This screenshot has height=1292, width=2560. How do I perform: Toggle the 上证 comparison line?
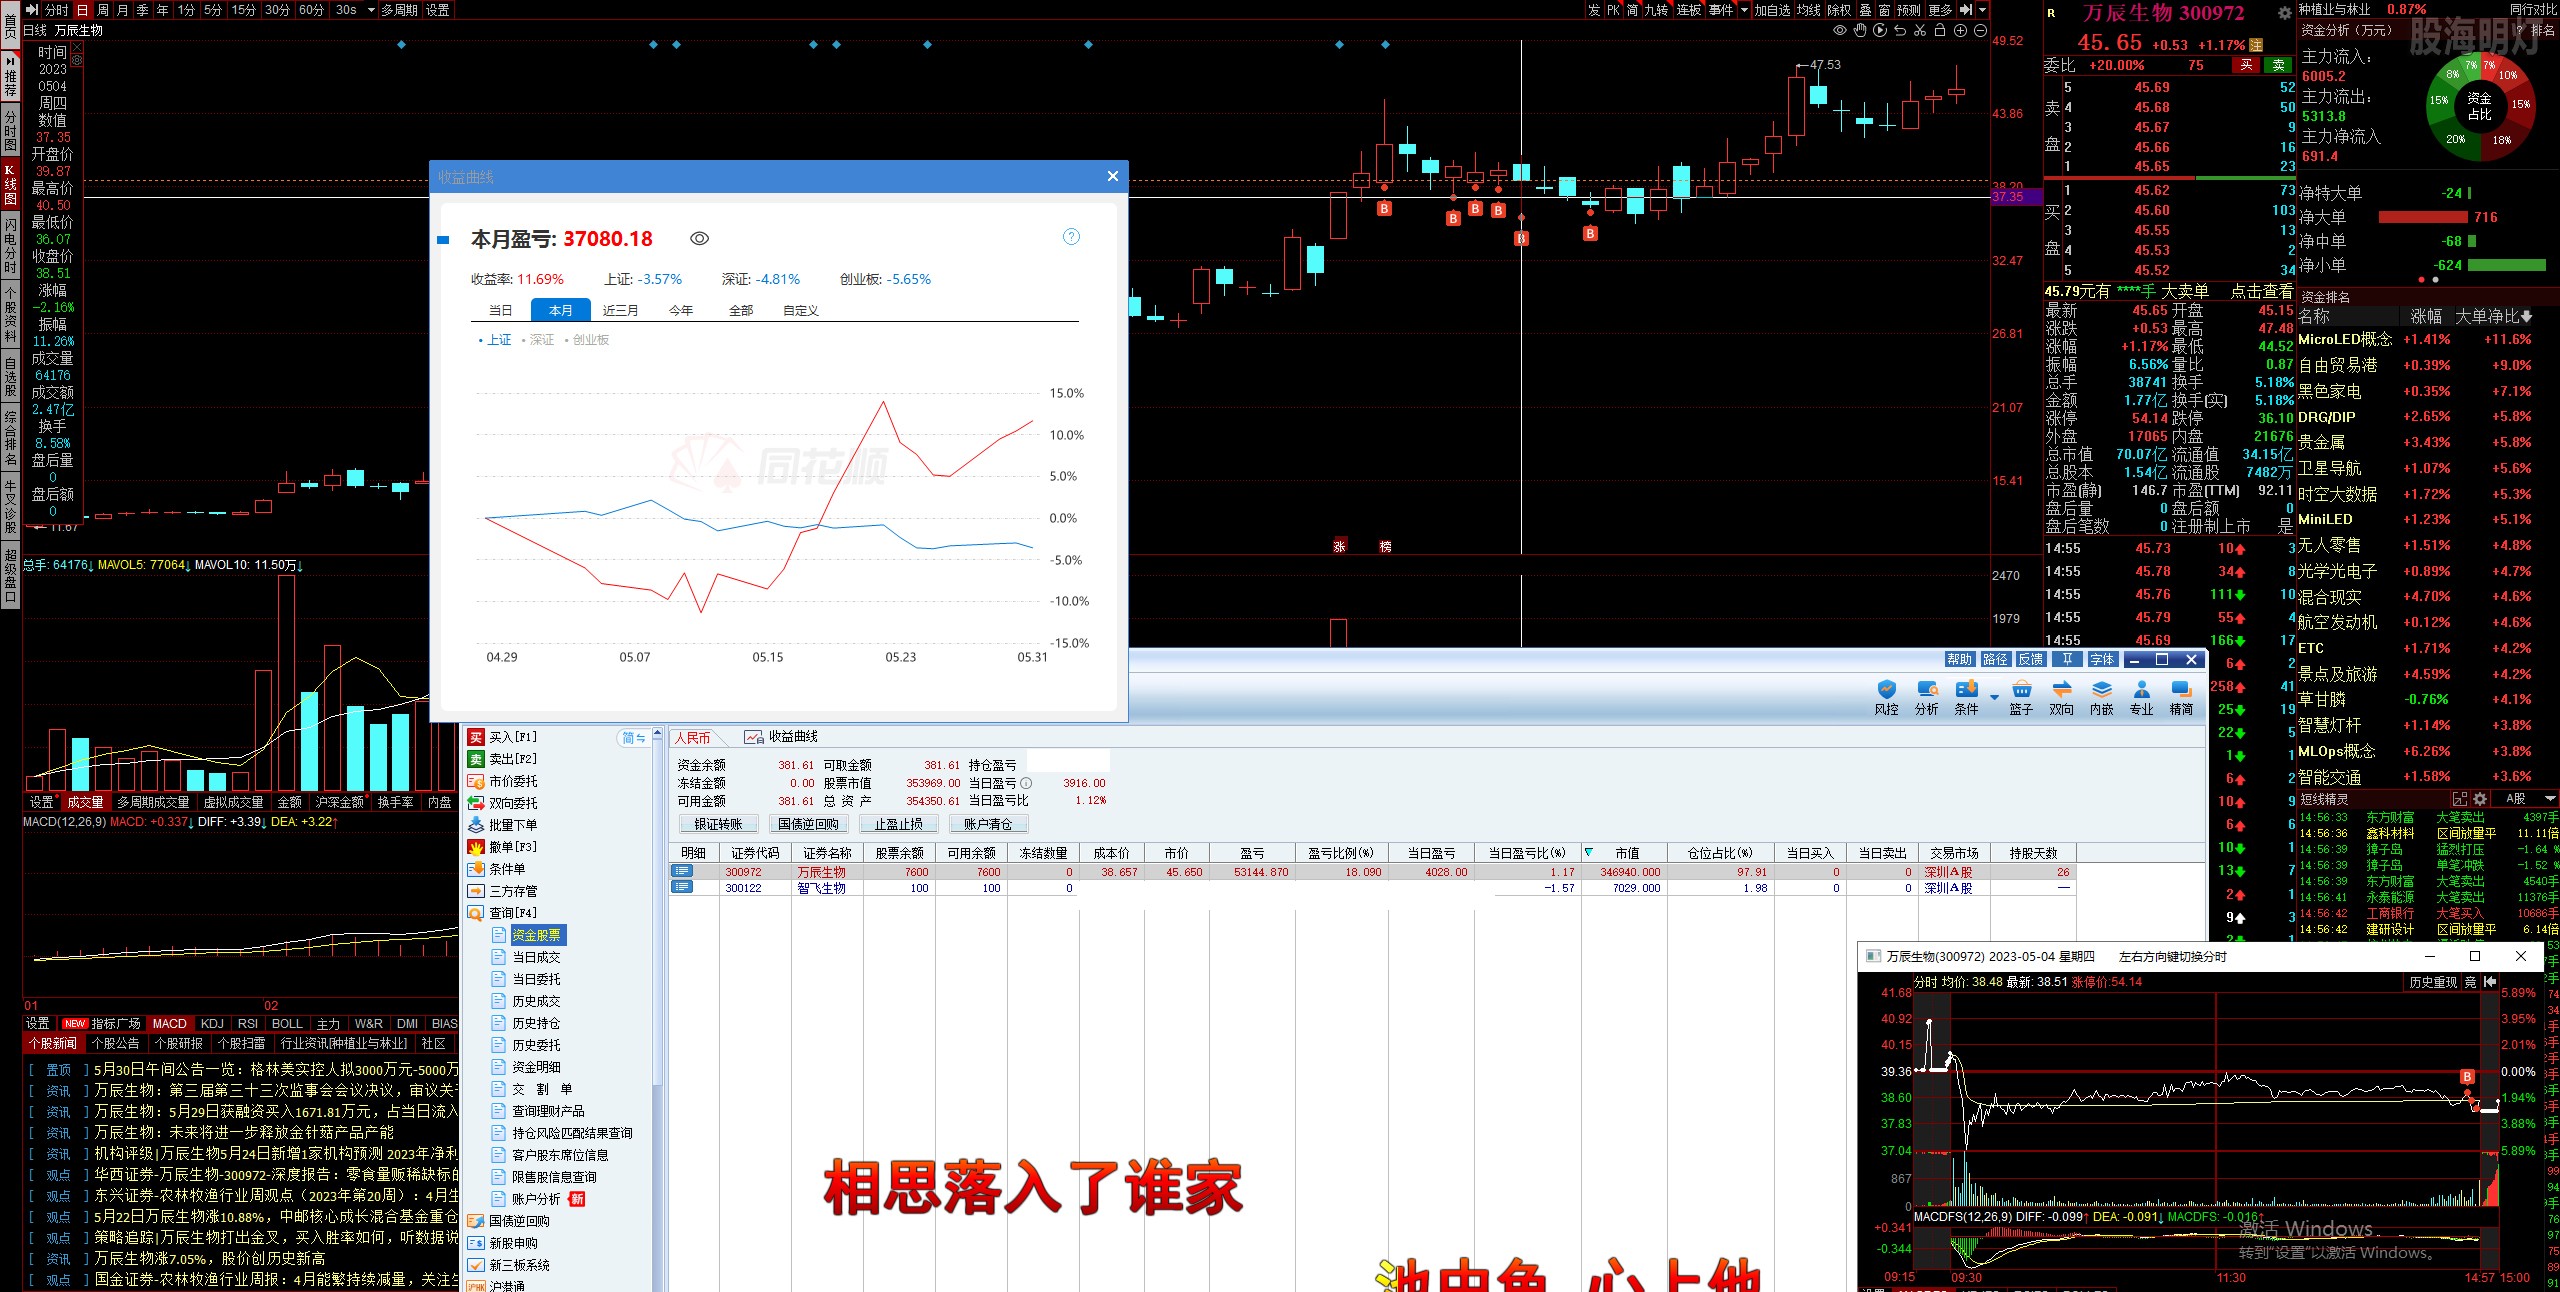tap(495, 340)
